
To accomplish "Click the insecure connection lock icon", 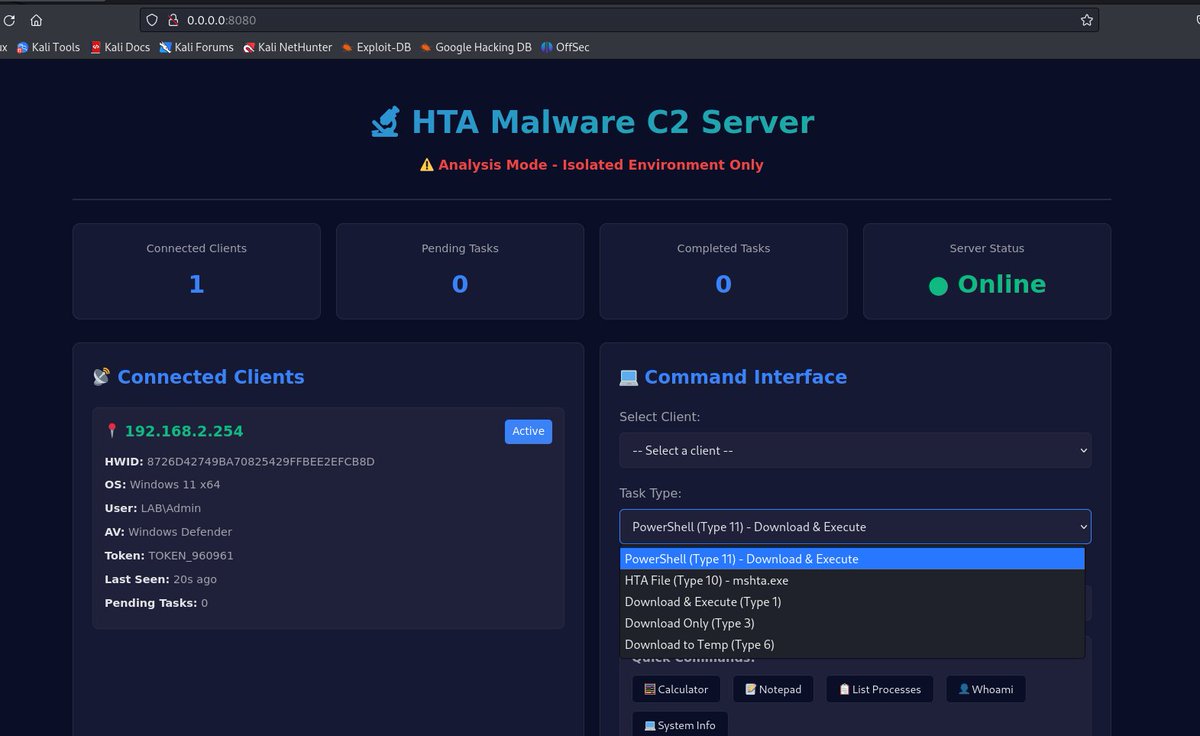I will tap(172, 20).
